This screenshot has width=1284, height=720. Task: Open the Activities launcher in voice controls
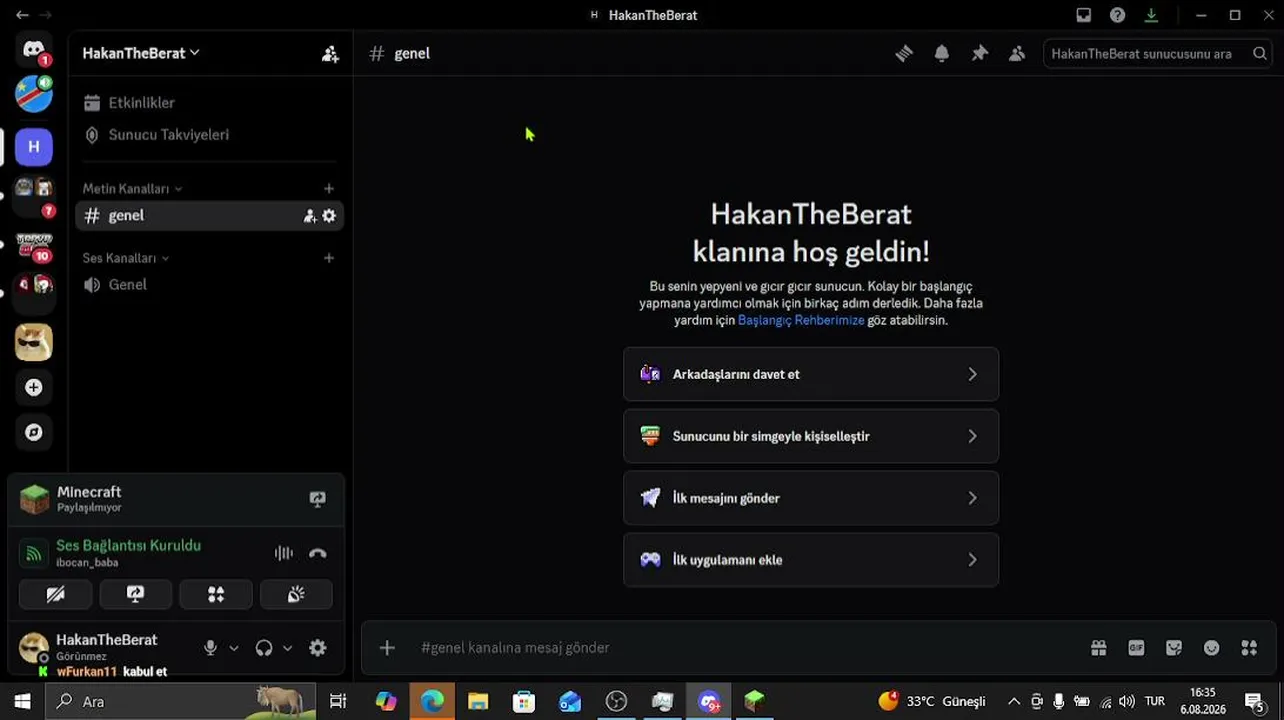click(216, 594)
